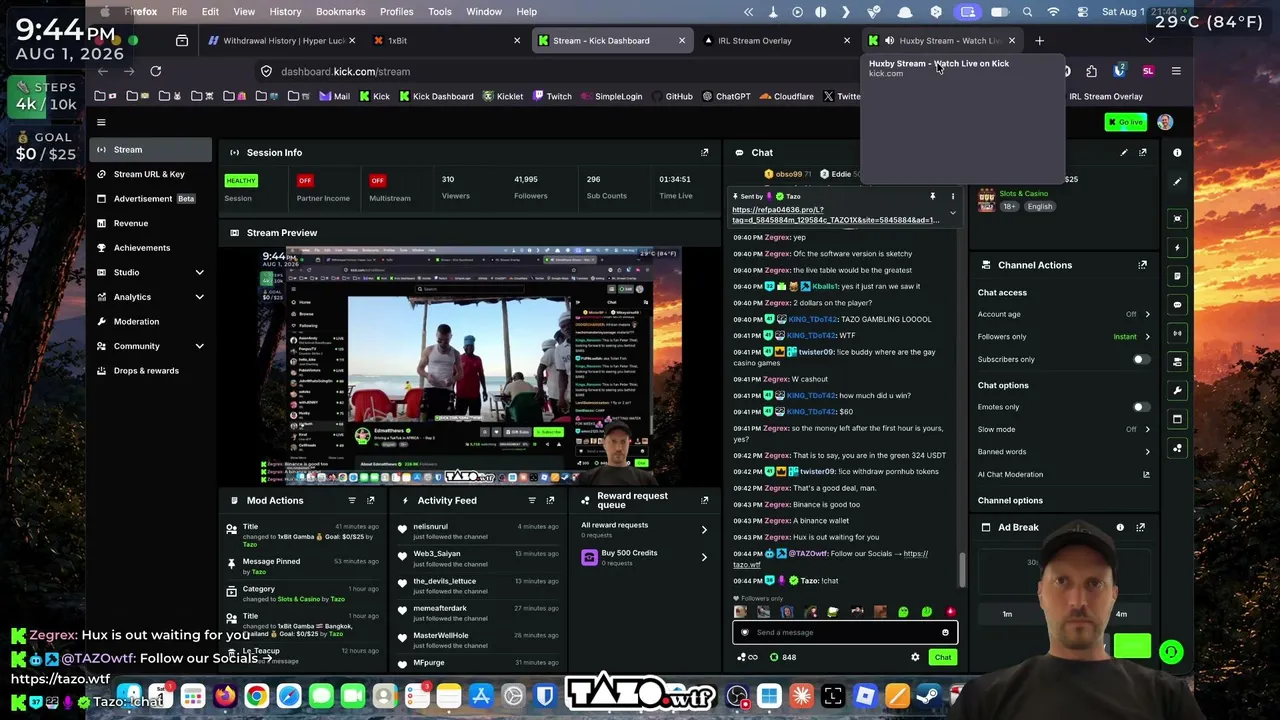The width and height of the screenshot is (1280, 720).
Task: Expand All reward requests
Action: click(x=644, y=530)
